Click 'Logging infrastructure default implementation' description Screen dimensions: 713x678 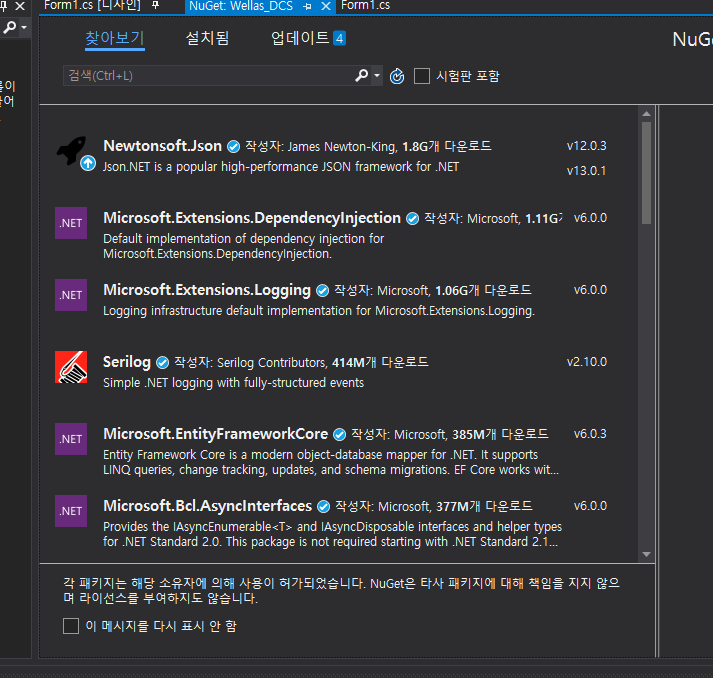pos(319,311)
